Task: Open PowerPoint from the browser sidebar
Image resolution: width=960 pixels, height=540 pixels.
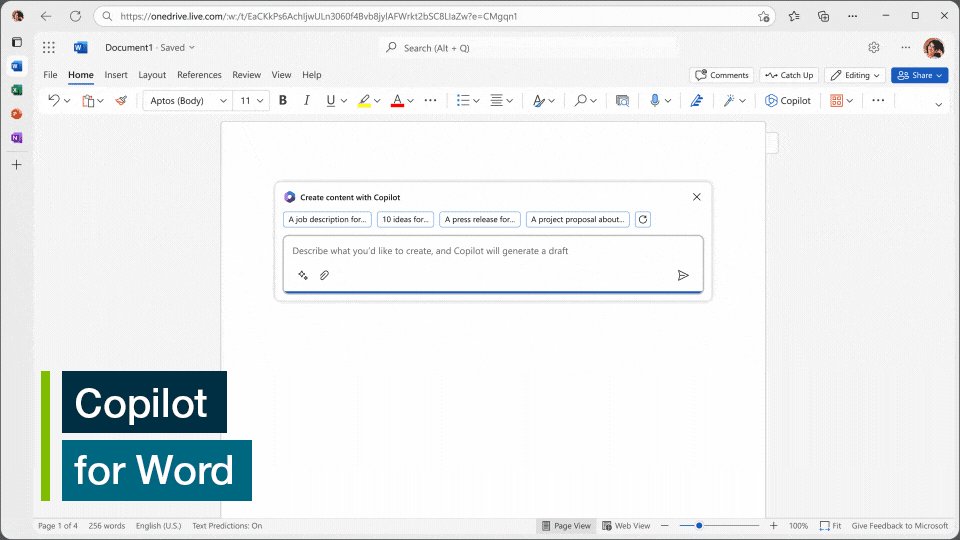Action: [x=17, y=114]
